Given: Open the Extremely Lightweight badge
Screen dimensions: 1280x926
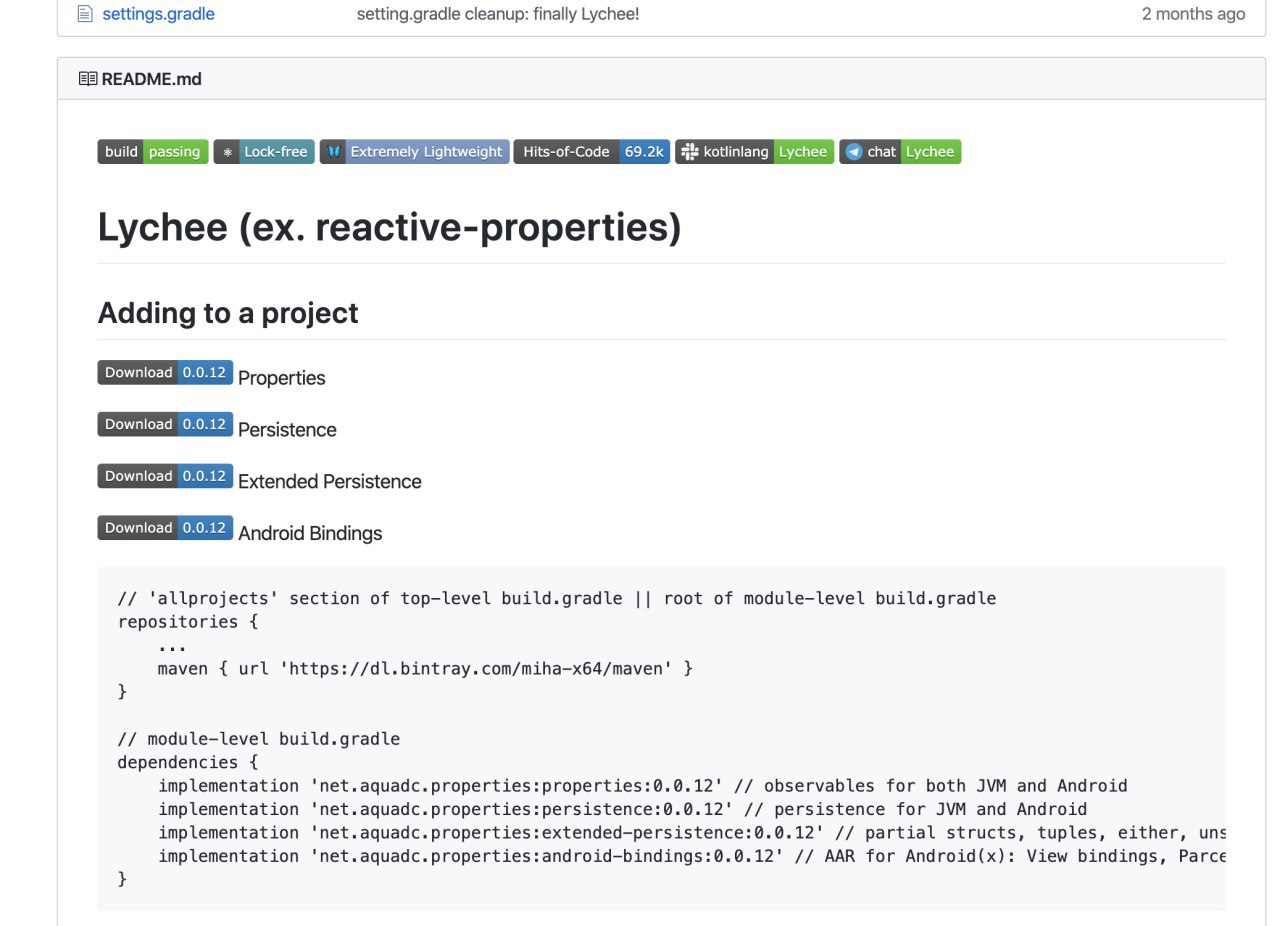Looking at the screenshot, I should [415, 152].
